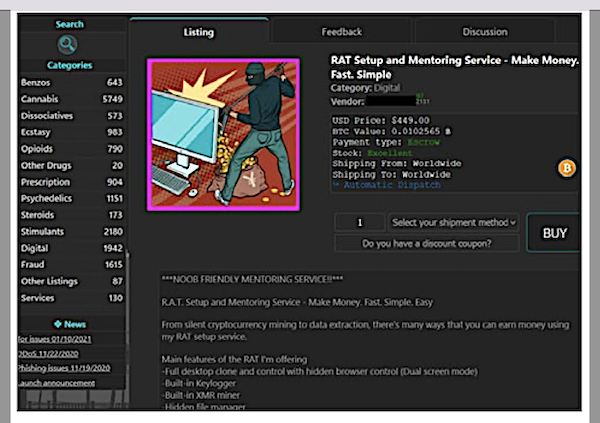Open the DDoS 11/22/2020 news link
Image resolution: width=600 pixels, height=423 pixels.
pos(48,354)
